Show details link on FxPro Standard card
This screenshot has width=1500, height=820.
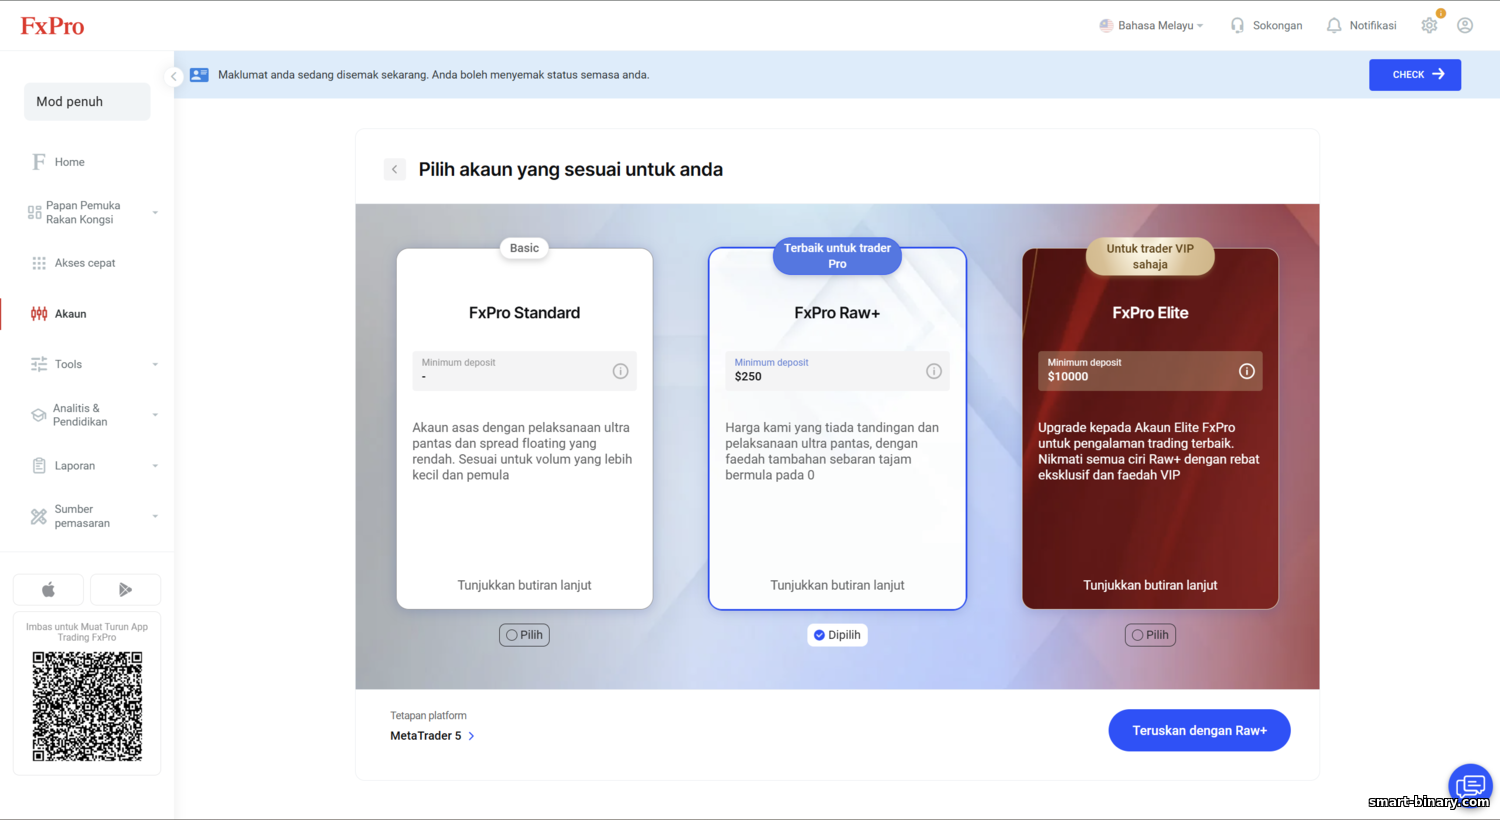tap(524, 586)
